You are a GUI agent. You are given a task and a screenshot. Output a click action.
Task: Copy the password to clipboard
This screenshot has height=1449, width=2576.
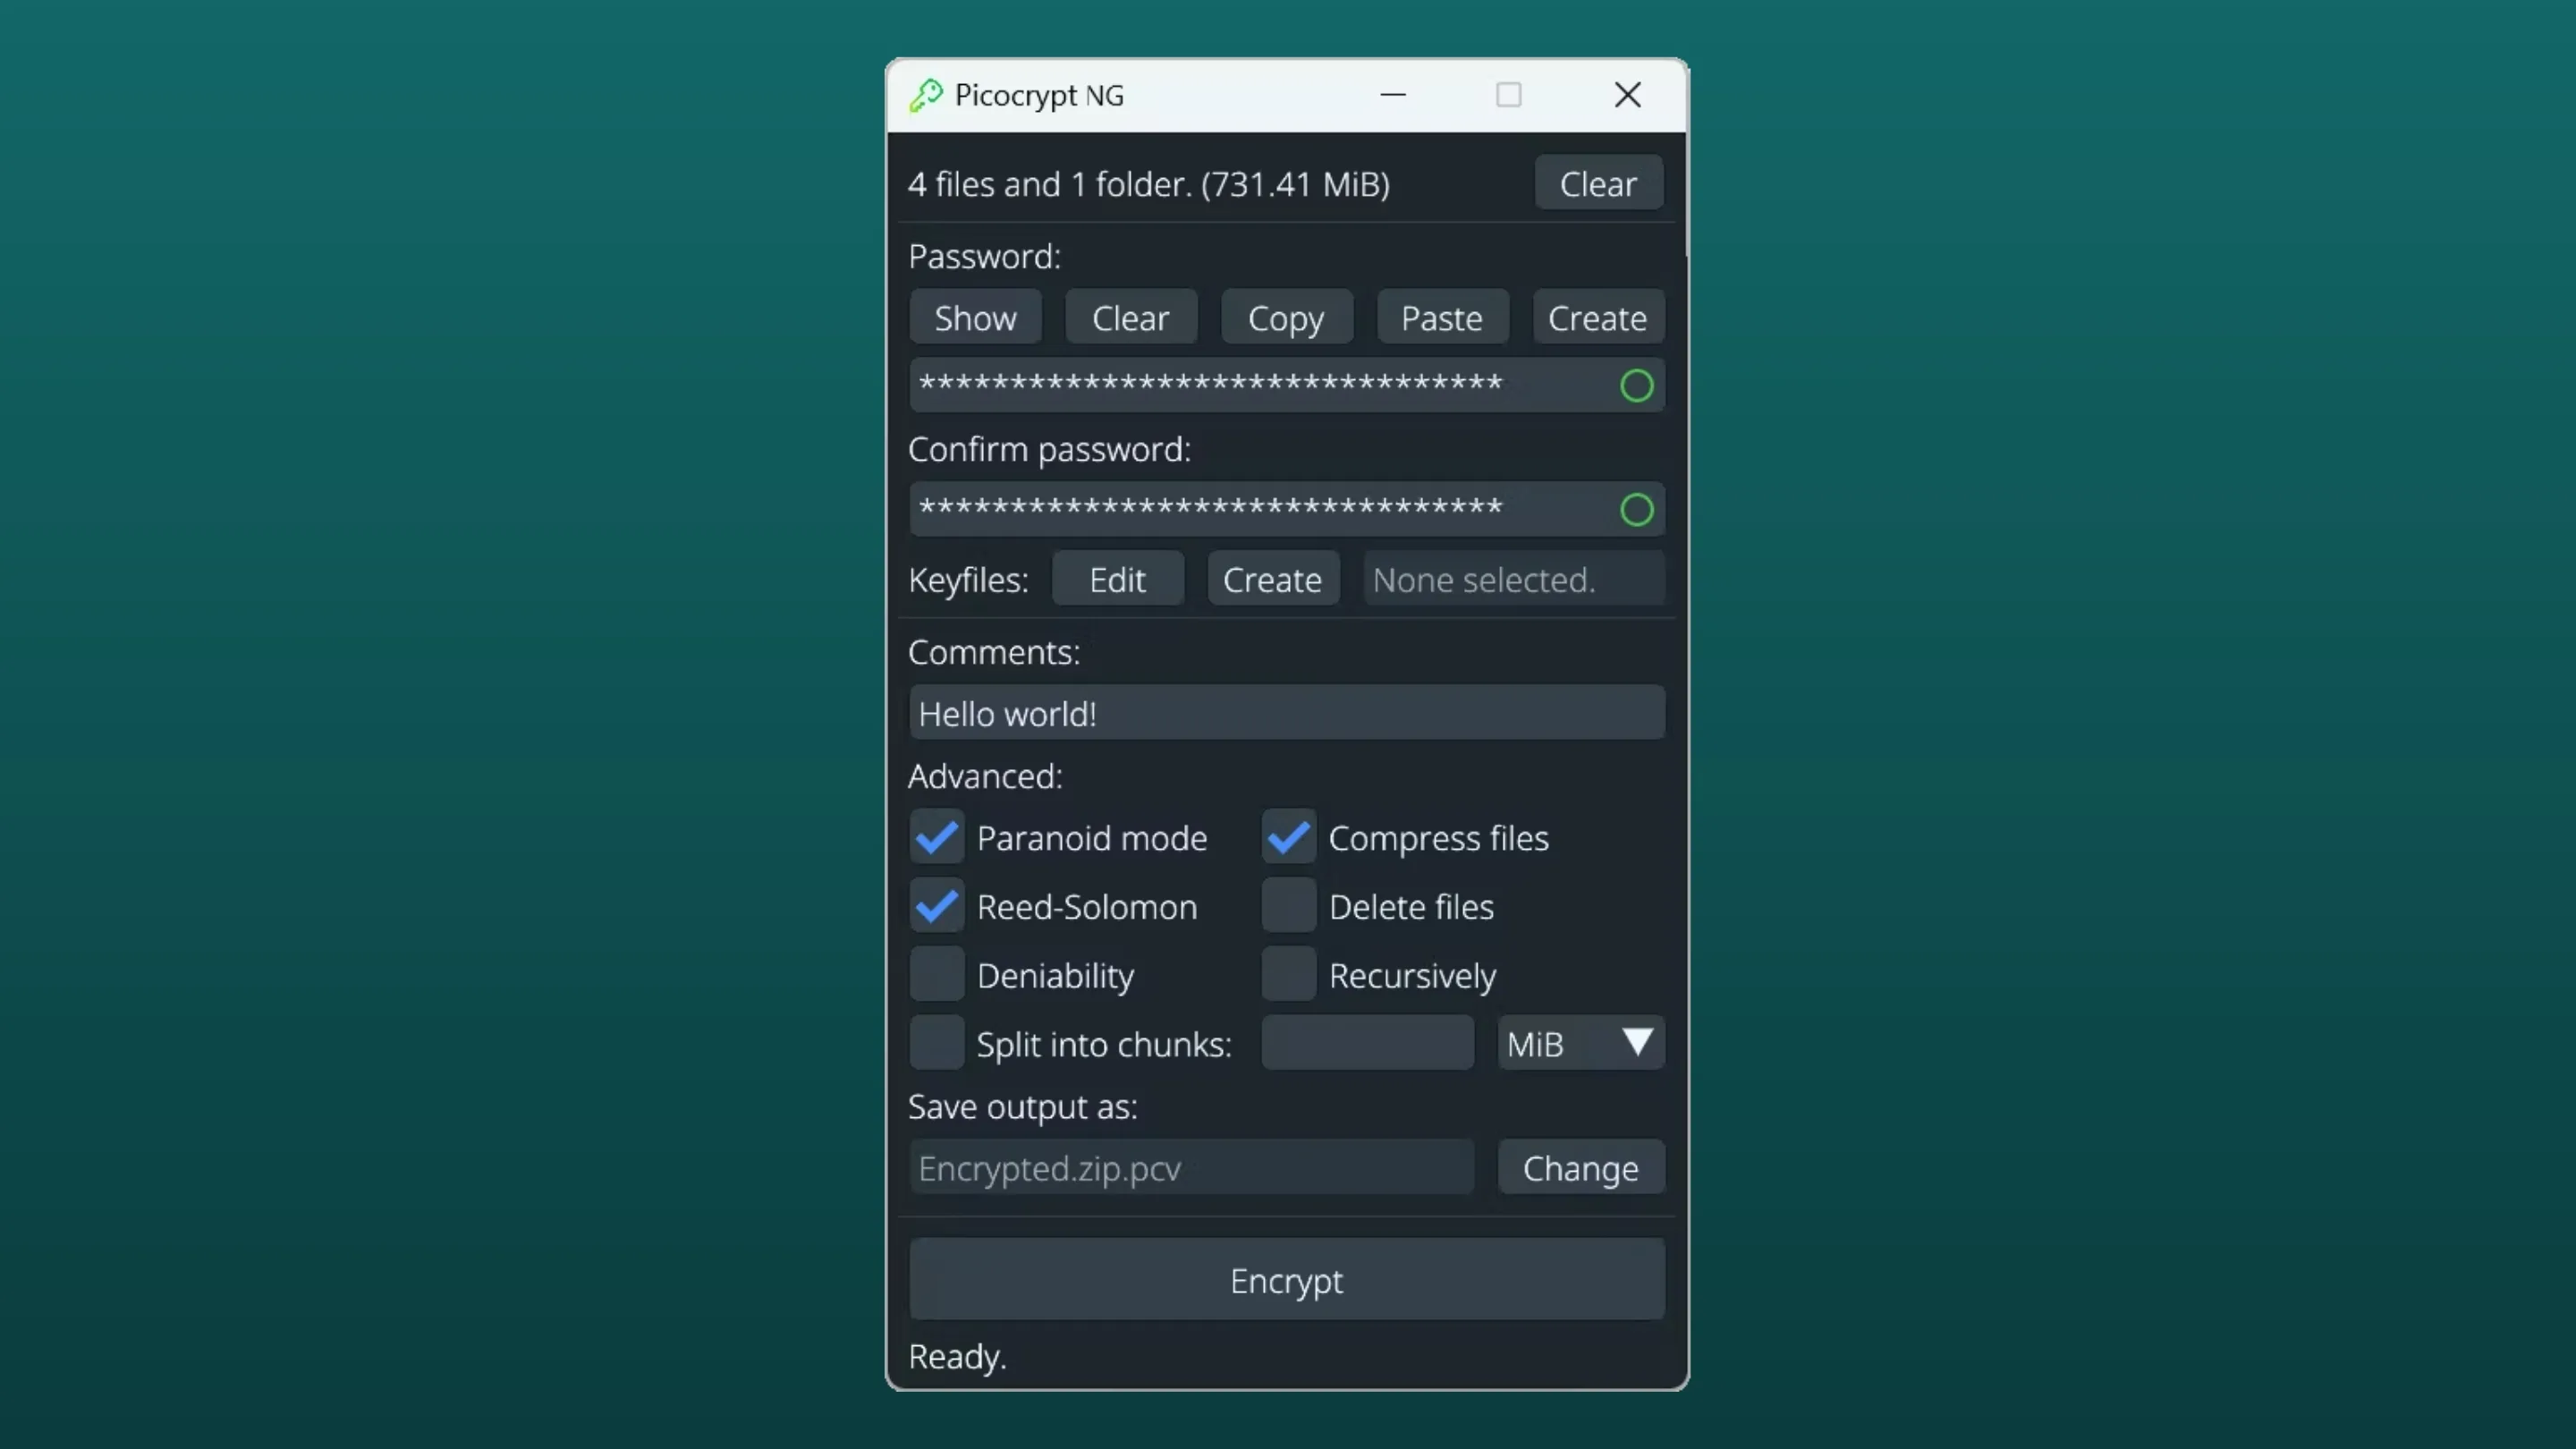tap(1286, 317)
